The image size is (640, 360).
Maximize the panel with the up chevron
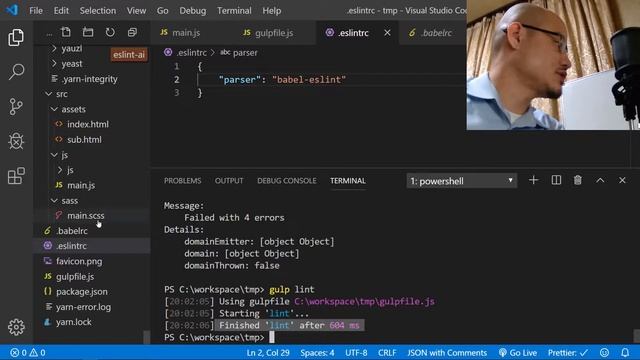600,180
